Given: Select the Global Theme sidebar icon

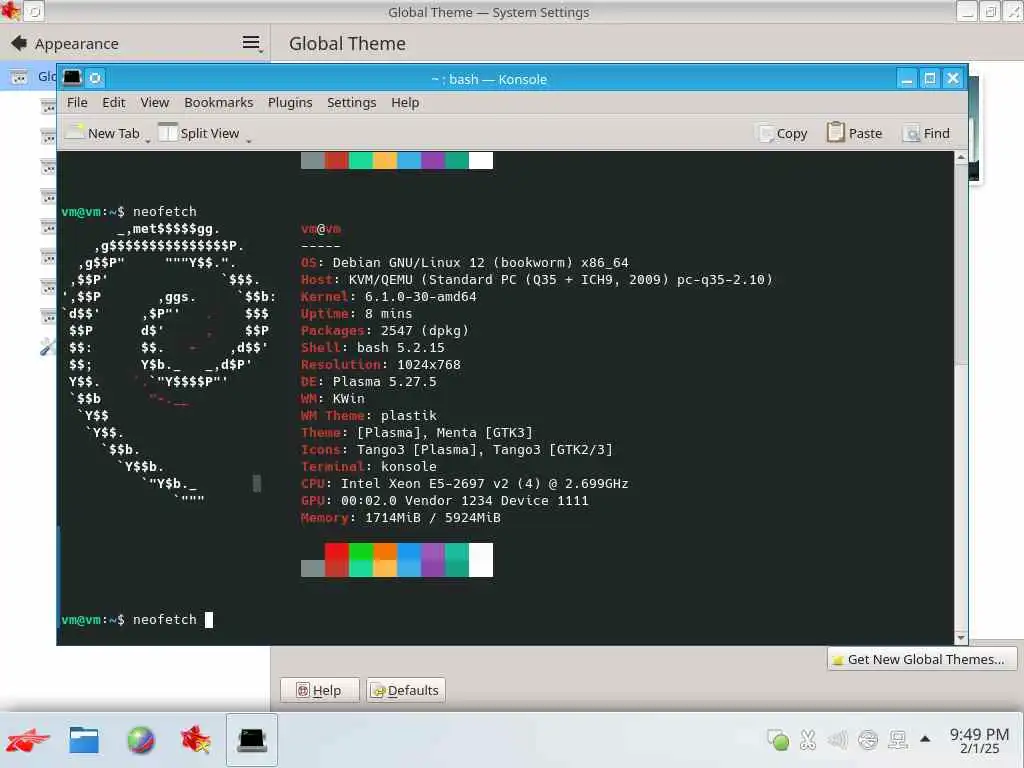Looking at the screenshot, I should coord(19,77).
